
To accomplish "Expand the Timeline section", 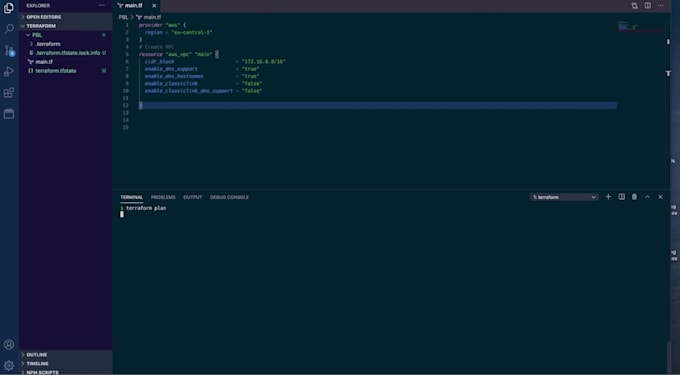I will click(65, 363).
